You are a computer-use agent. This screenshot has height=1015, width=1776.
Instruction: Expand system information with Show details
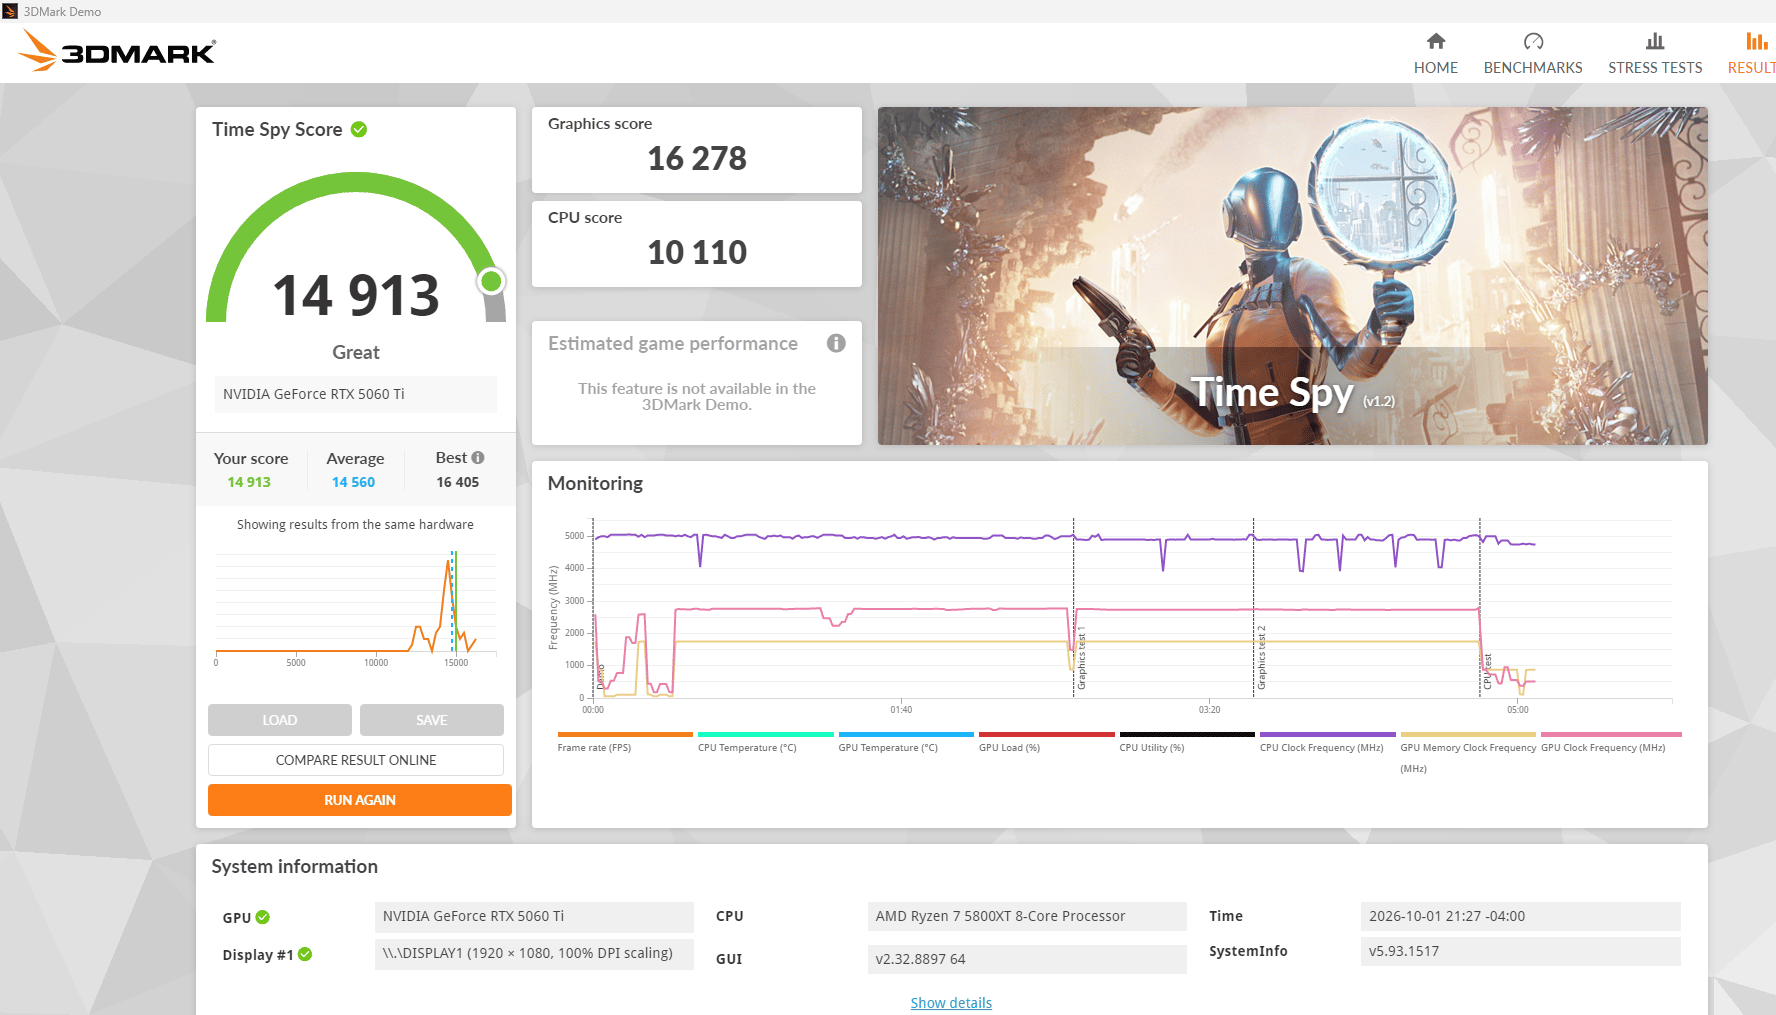[x=951, y=1003]
